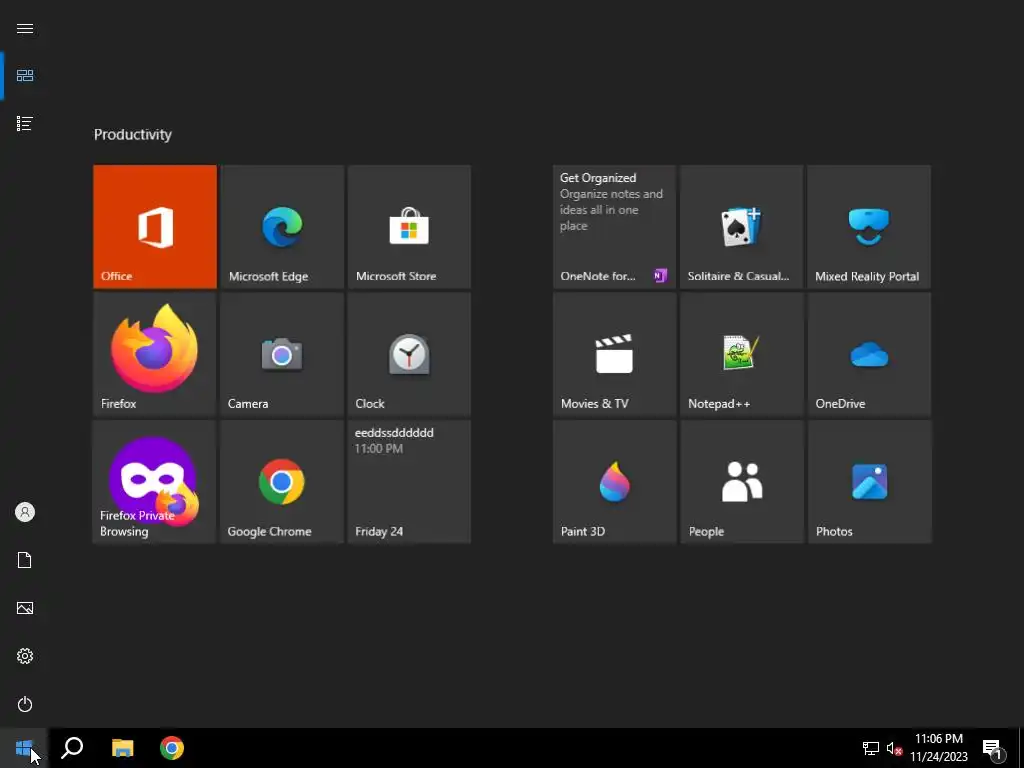Screen dimensions: 1024x768
Task: Switch to the Pinned tiles view
Action: pos(25,76)
